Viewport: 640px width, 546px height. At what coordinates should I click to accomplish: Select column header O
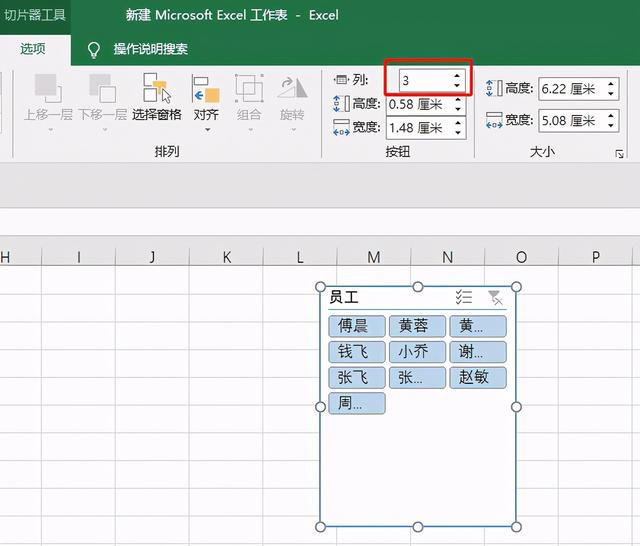pos(521,257)
